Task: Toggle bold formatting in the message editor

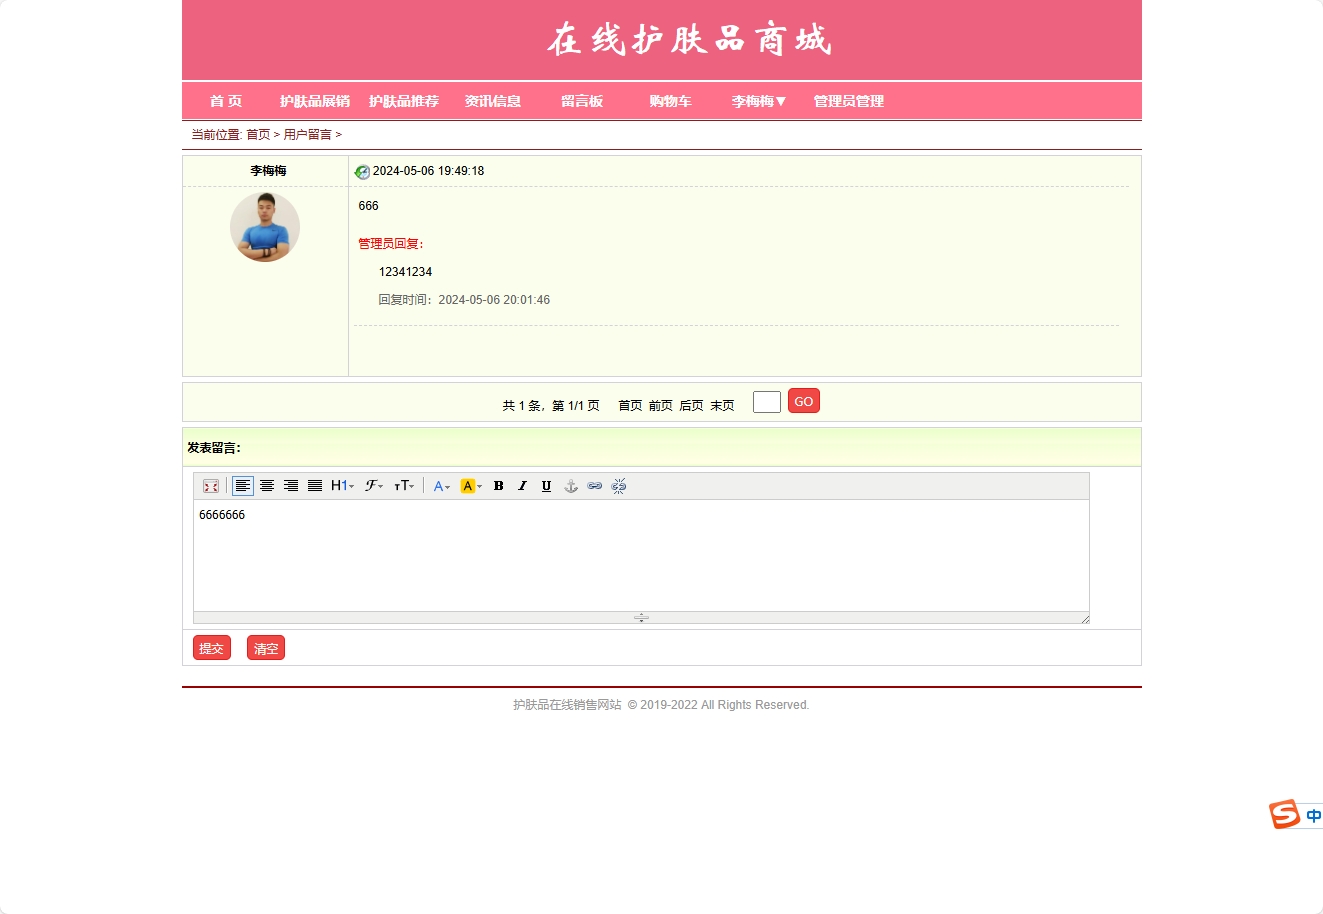Action: click(498, 486)
